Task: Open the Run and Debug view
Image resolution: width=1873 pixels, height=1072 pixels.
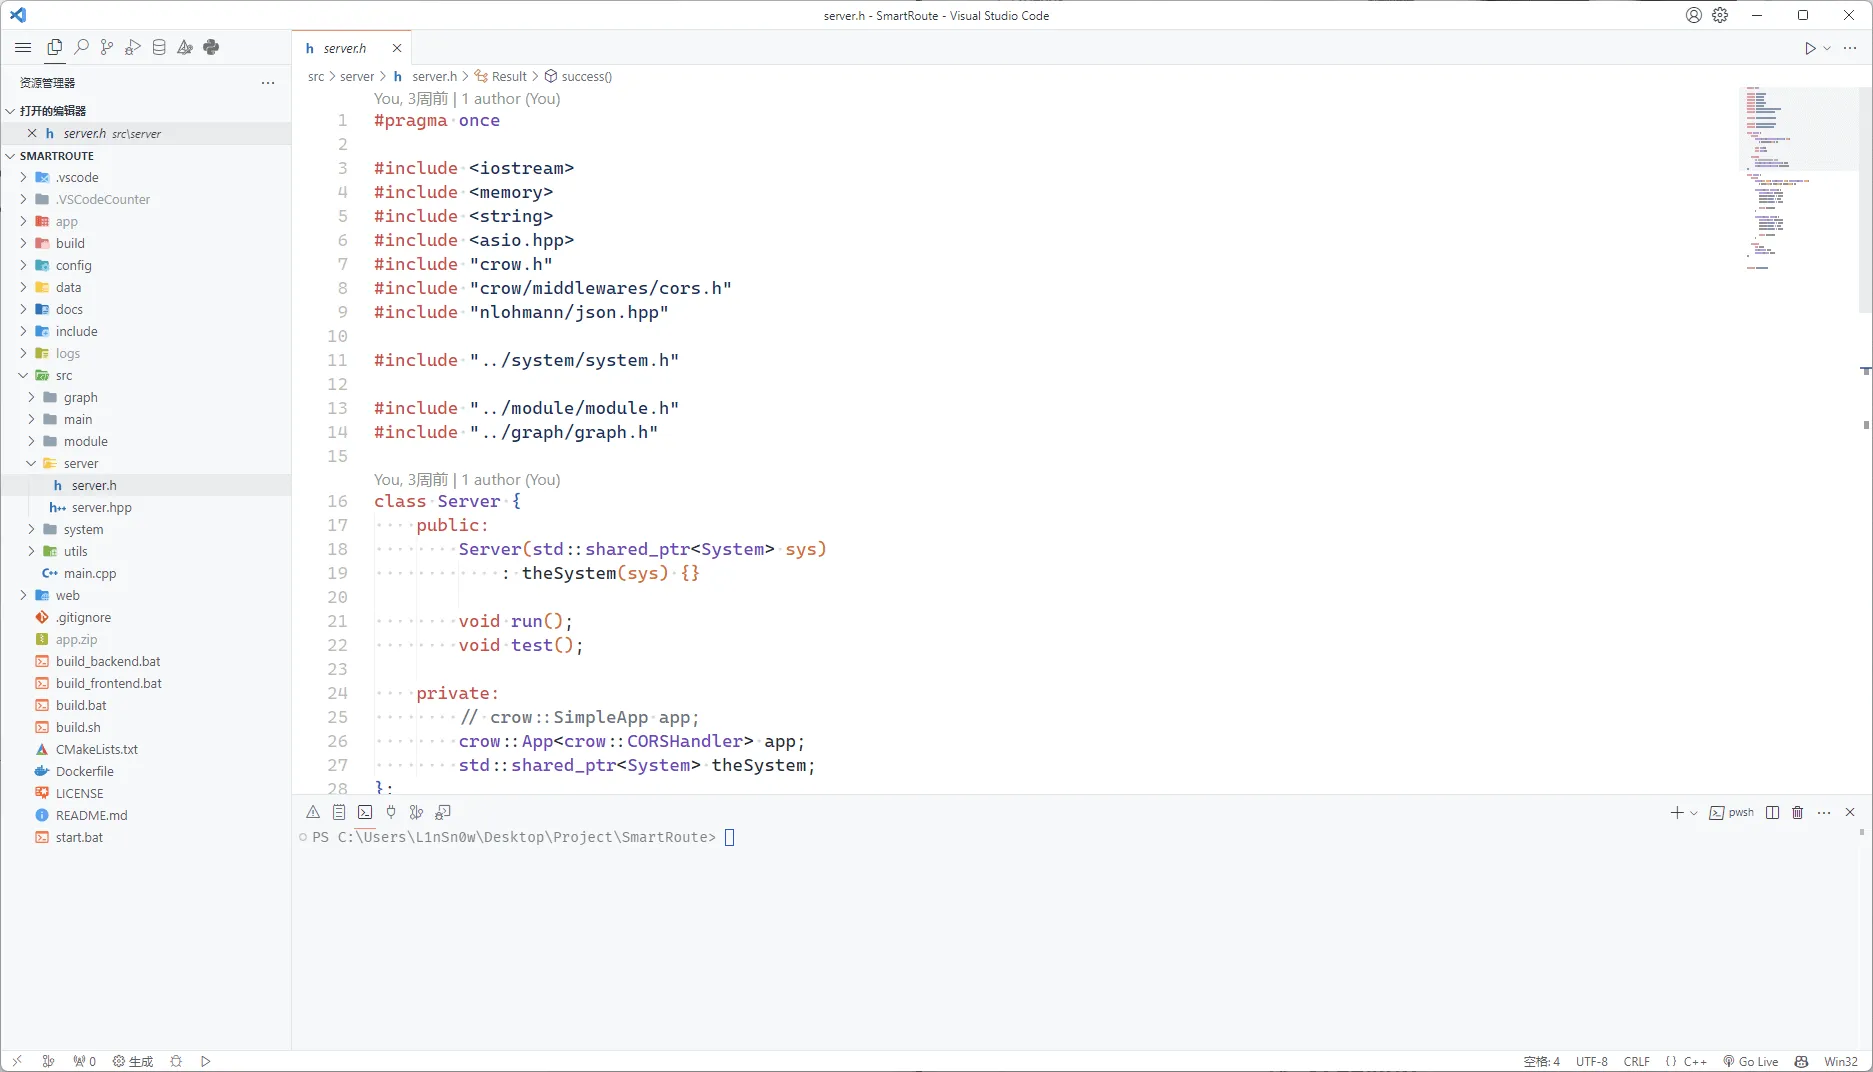Action: 133,47
